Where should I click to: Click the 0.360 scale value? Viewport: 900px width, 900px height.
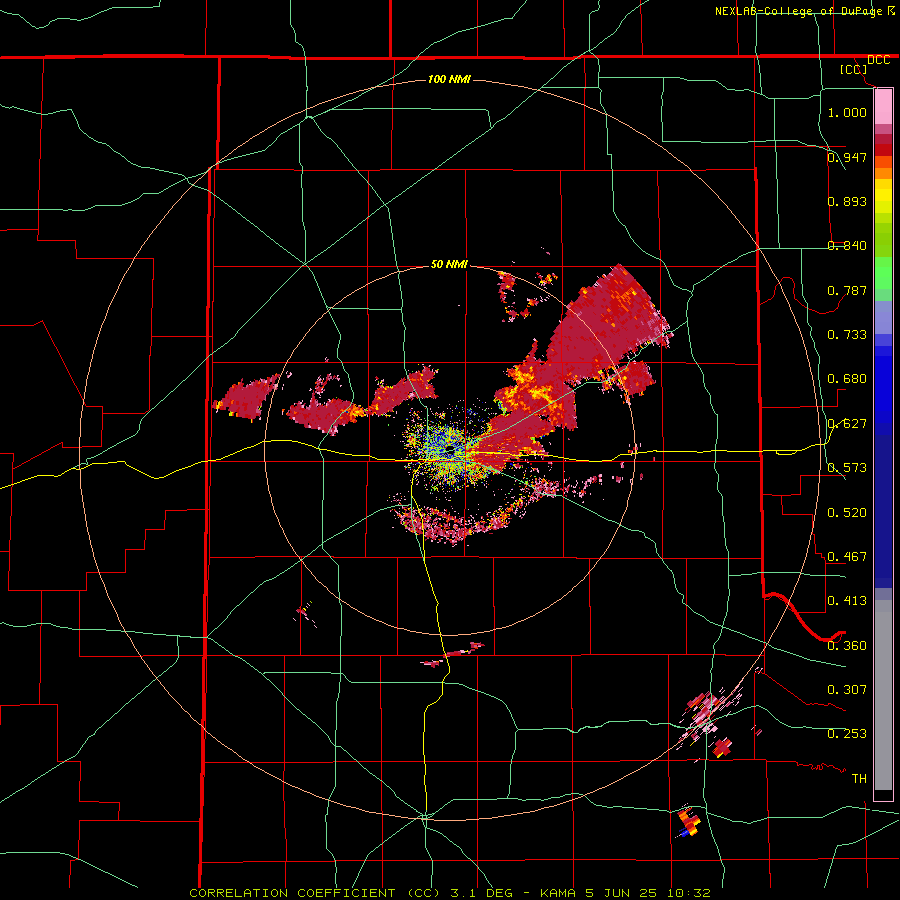click(x=847, y=646)
